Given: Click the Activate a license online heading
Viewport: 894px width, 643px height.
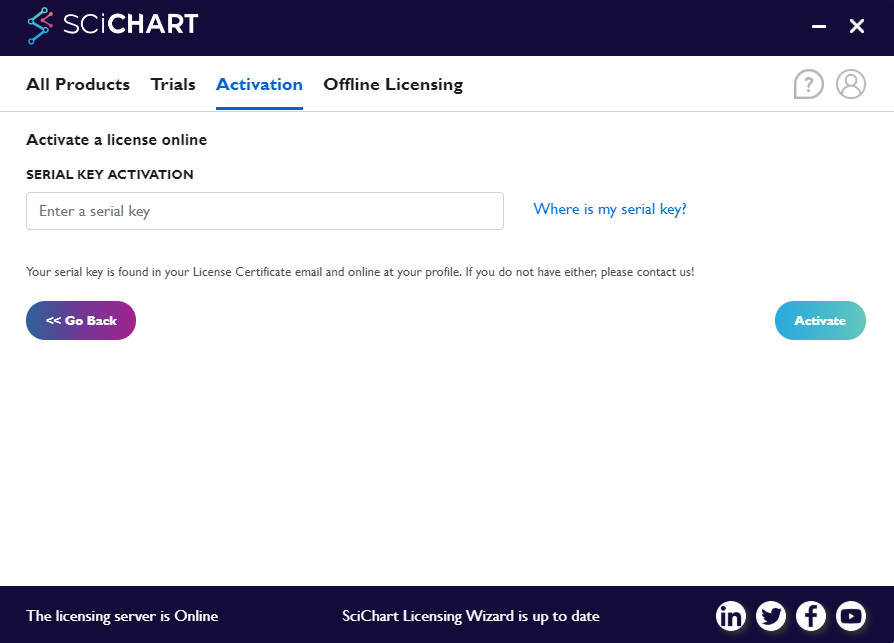Looking at the screenshot, I should [x=116, y=139].
